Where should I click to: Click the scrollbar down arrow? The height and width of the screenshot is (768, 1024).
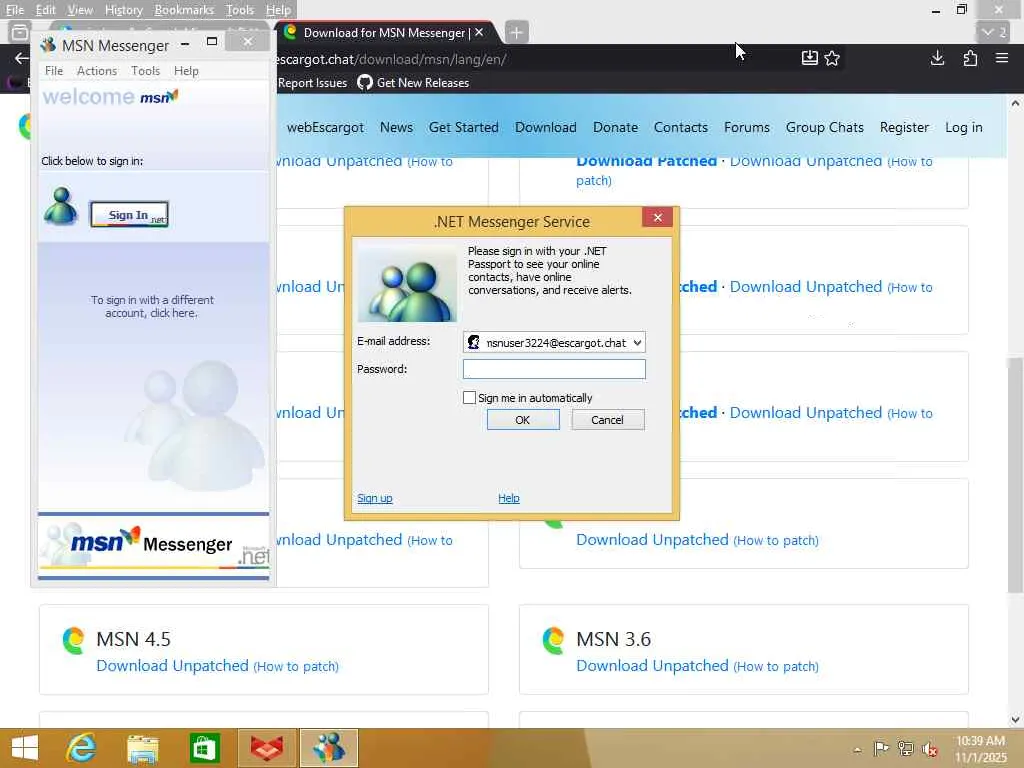coord(1015,720)
